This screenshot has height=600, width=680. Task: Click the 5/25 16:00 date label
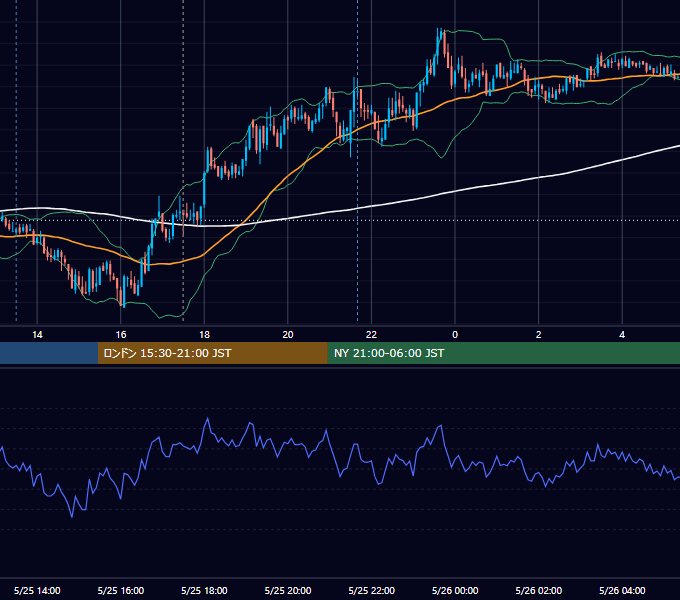(121, 590)
